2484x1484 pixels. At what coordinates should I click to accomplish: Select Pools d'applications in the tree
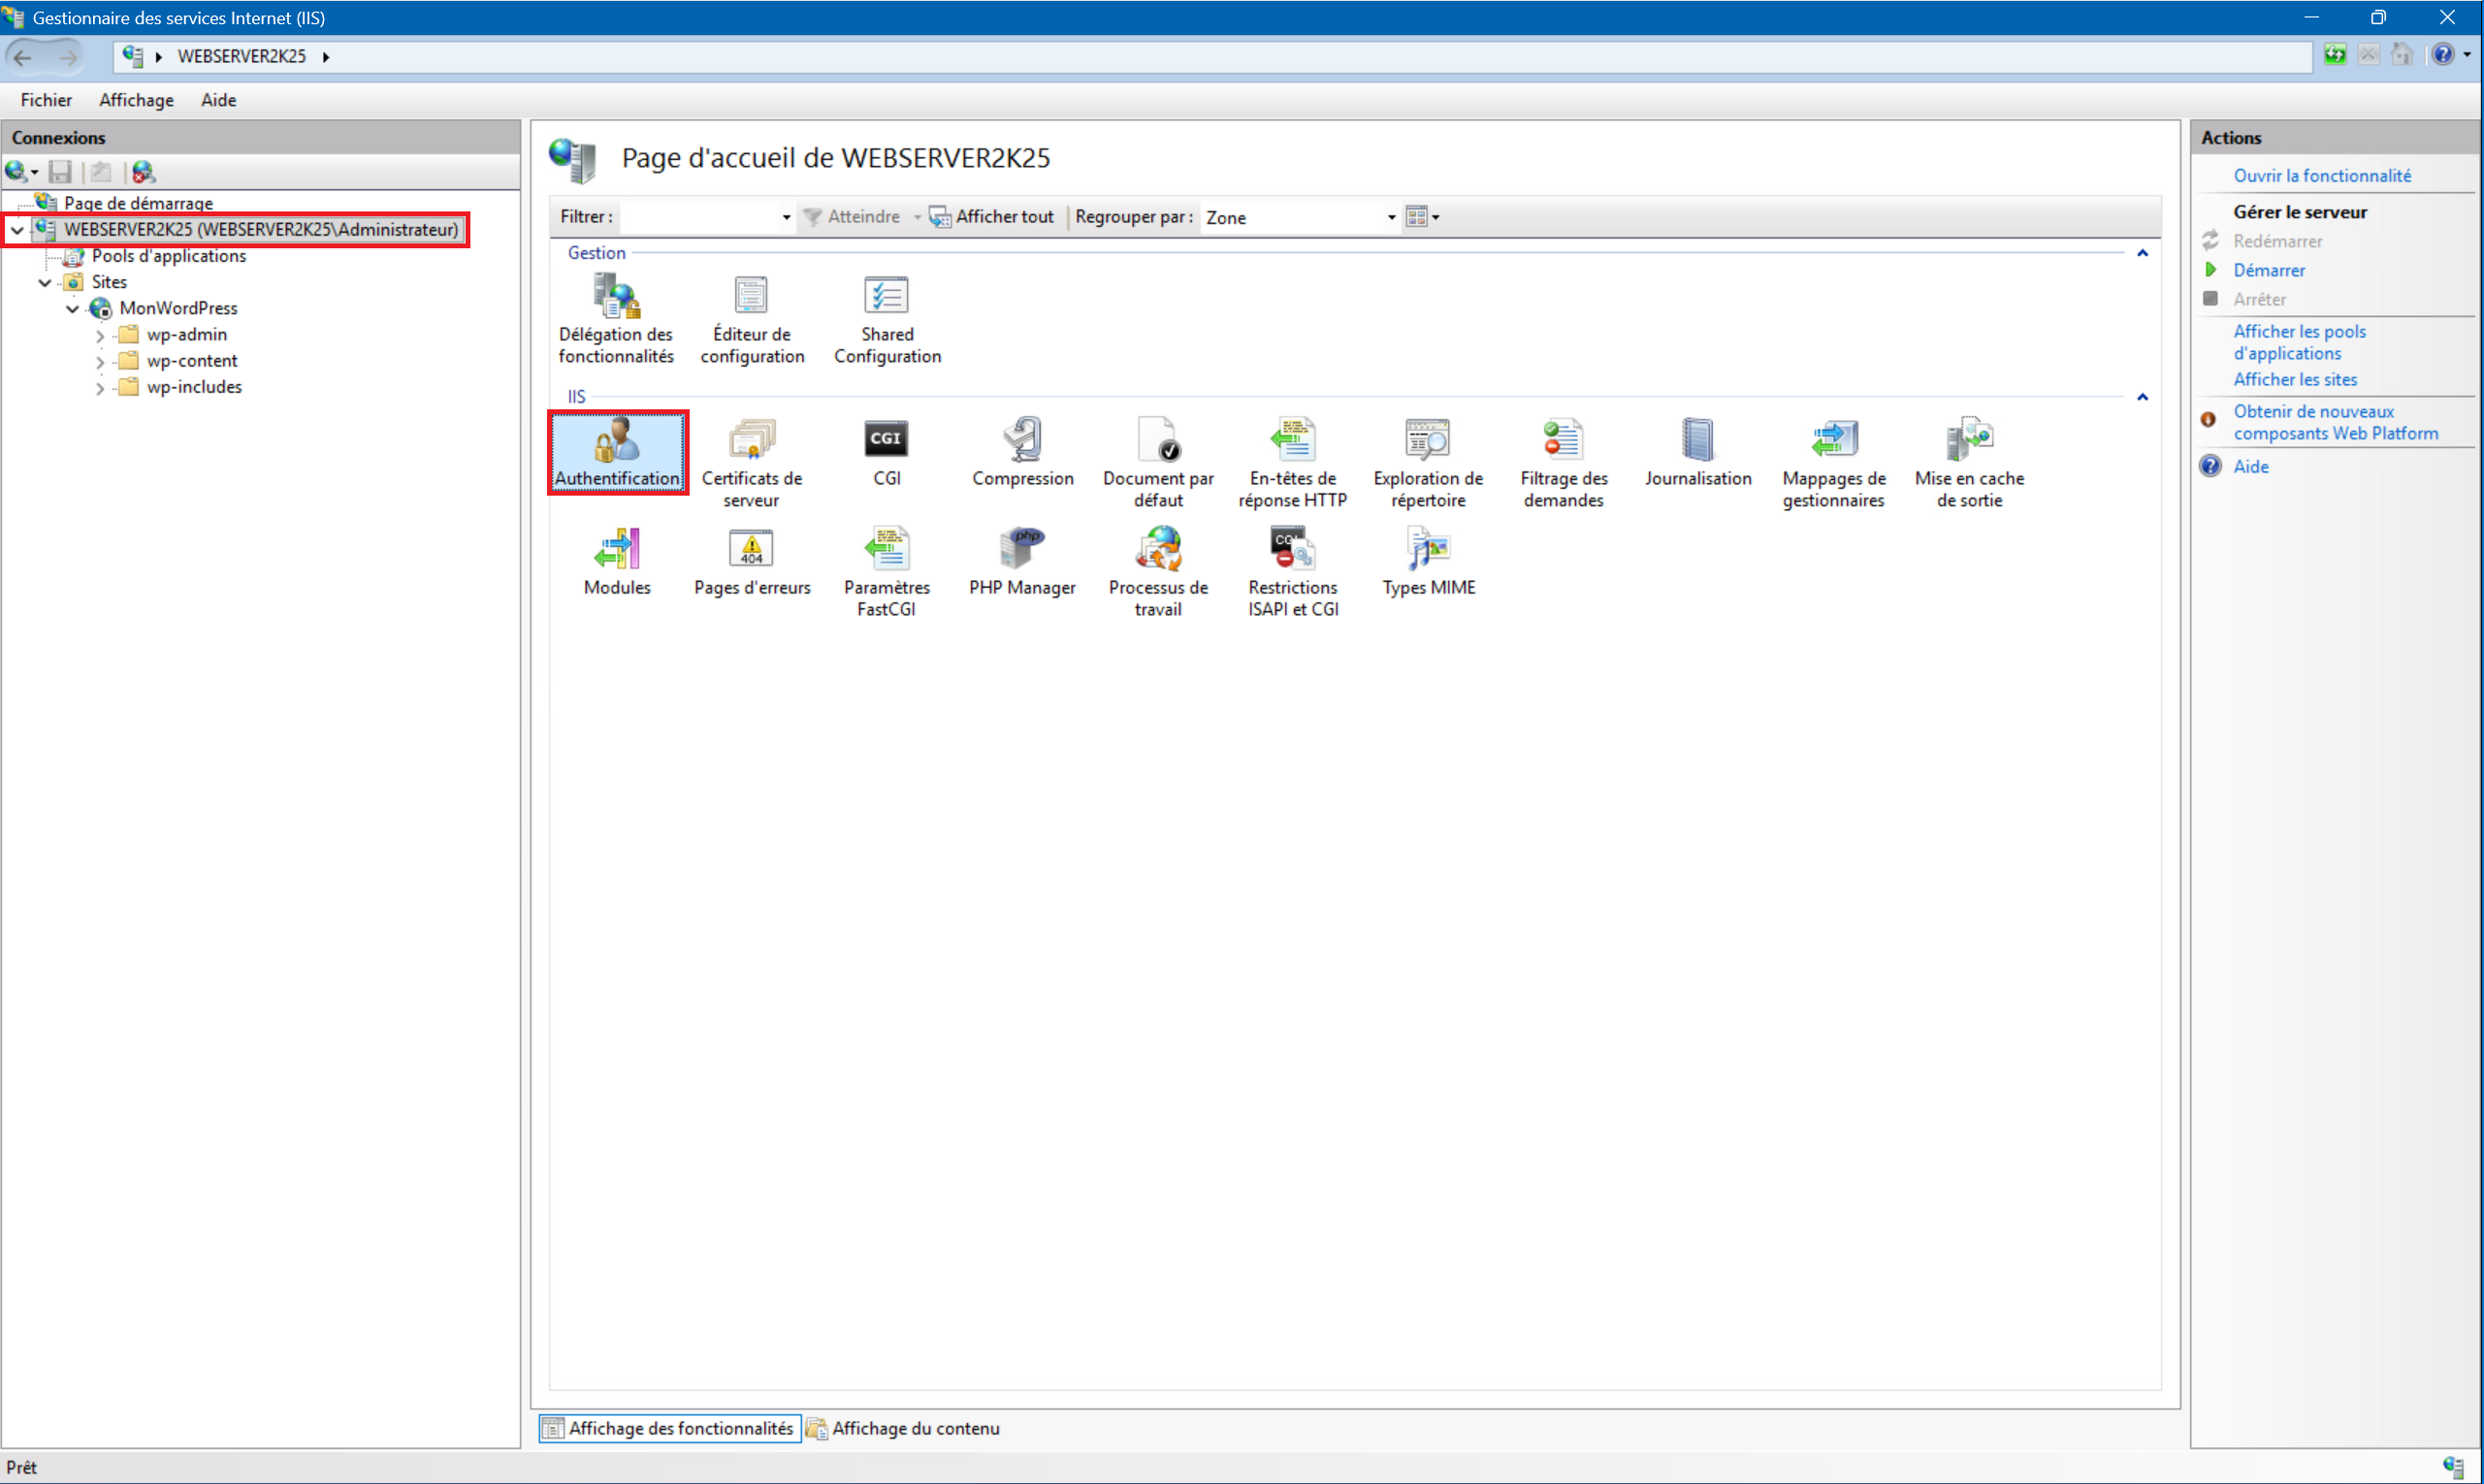click(168, 256)
